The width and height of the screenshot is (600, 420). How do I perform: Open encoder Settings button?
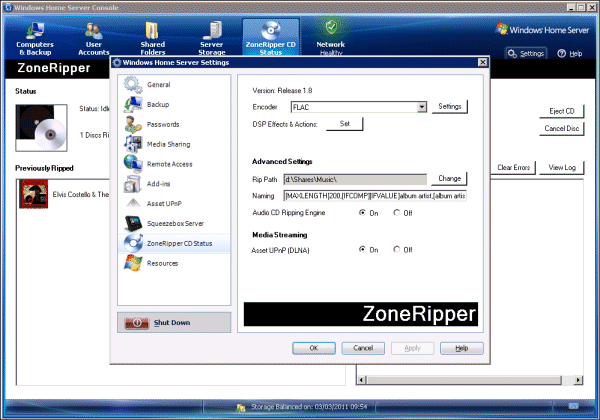[450, 106]
